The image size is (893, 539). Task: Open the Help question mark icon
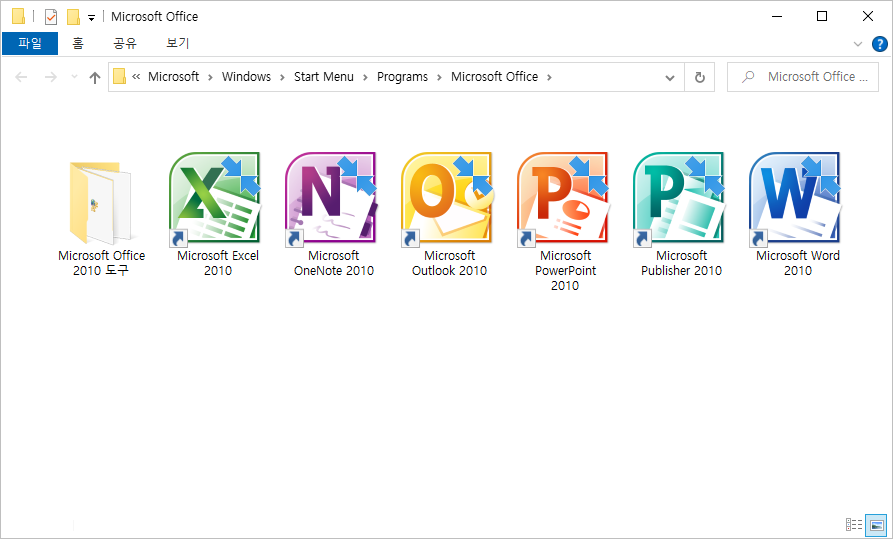tap(880, 44)
